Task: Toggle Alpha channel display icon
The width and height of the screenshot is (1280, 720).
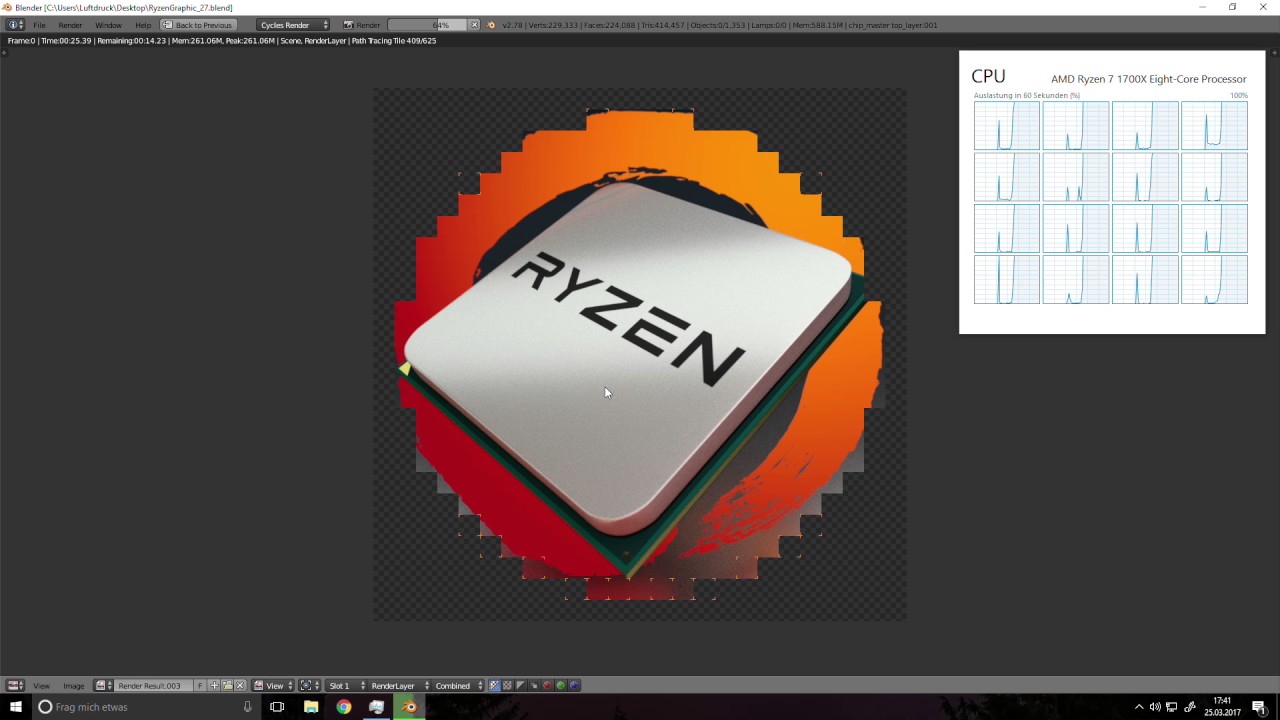Action: 520,686
